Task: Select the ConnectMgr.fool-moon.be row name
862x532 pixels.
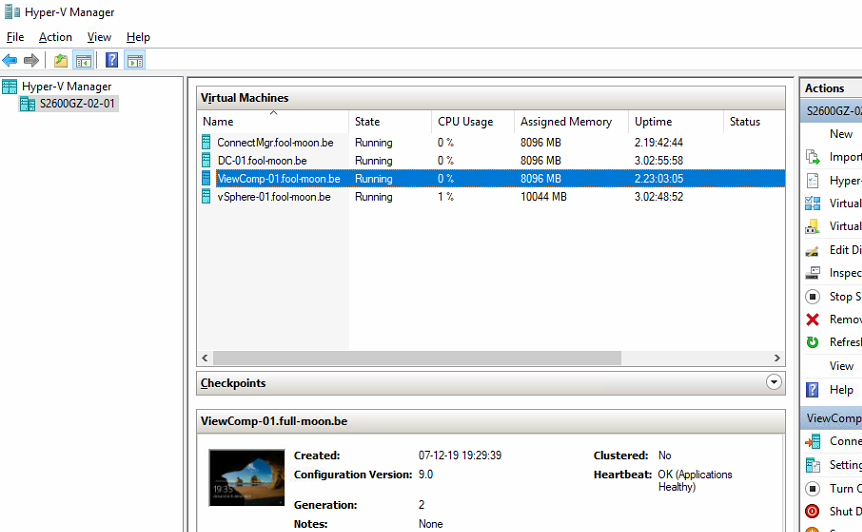Action: click(x=275, y=142)
